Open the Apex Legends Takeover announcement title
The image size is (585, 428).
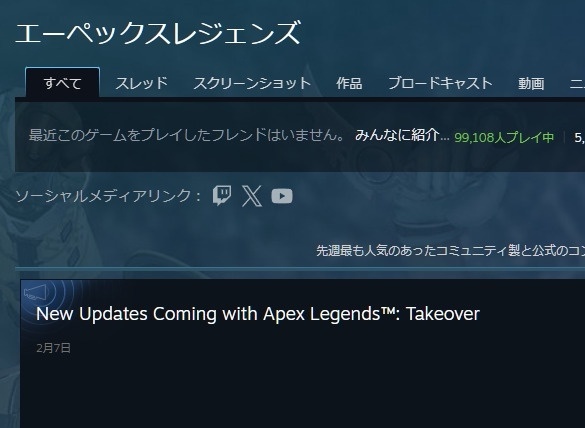(258, 313)
